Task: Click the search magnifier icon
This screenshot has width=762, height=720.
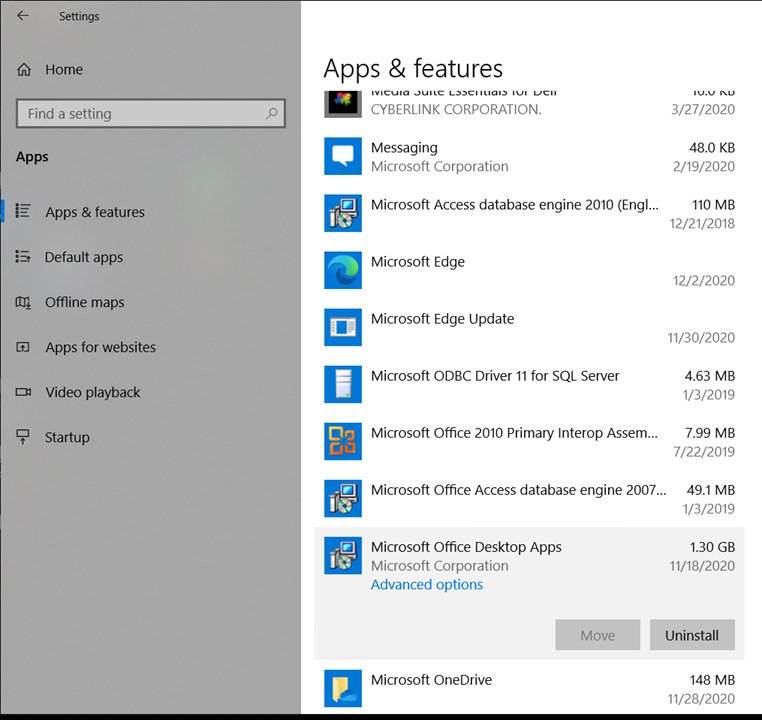Action: click(x=271, y=114)
